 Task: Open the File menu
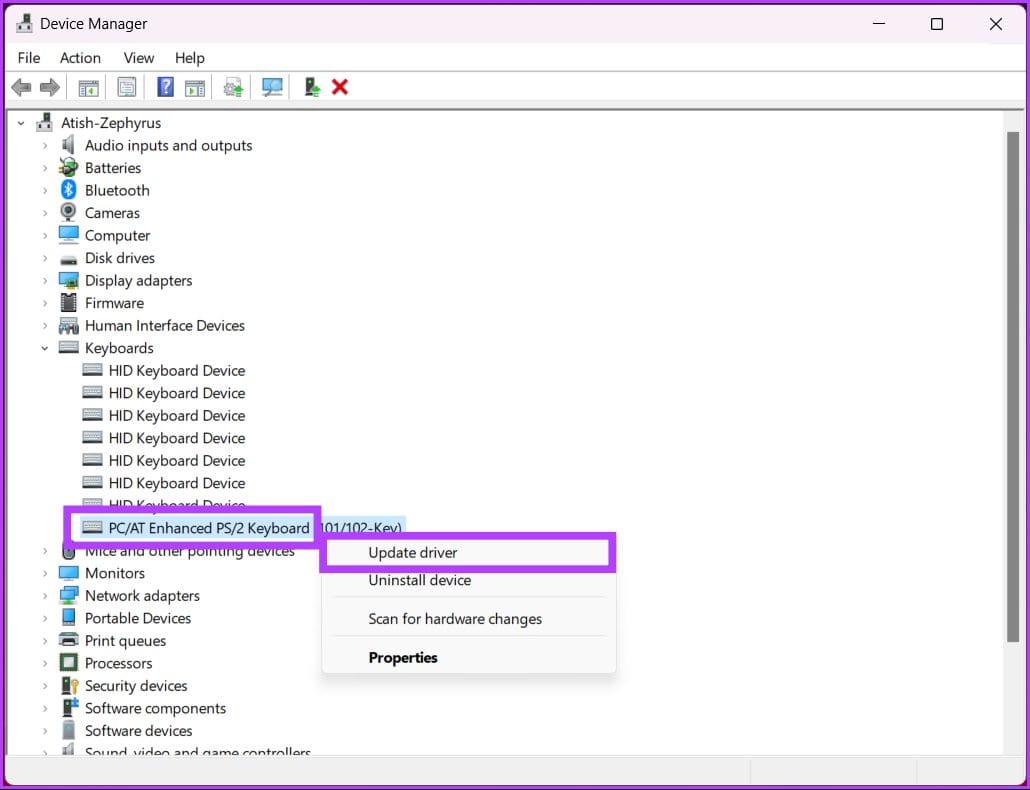click(28, 58)
